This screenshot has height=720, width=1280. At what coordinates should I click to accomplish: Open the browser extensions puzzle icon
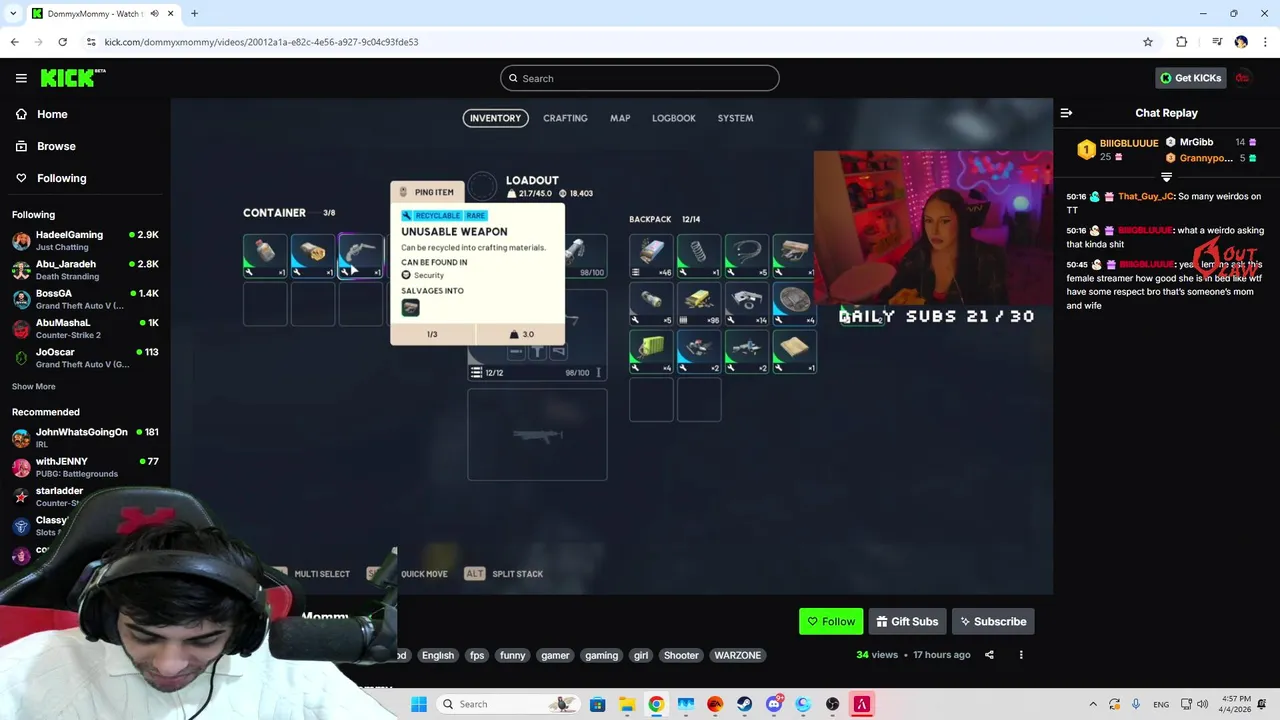coord(1181,42)
